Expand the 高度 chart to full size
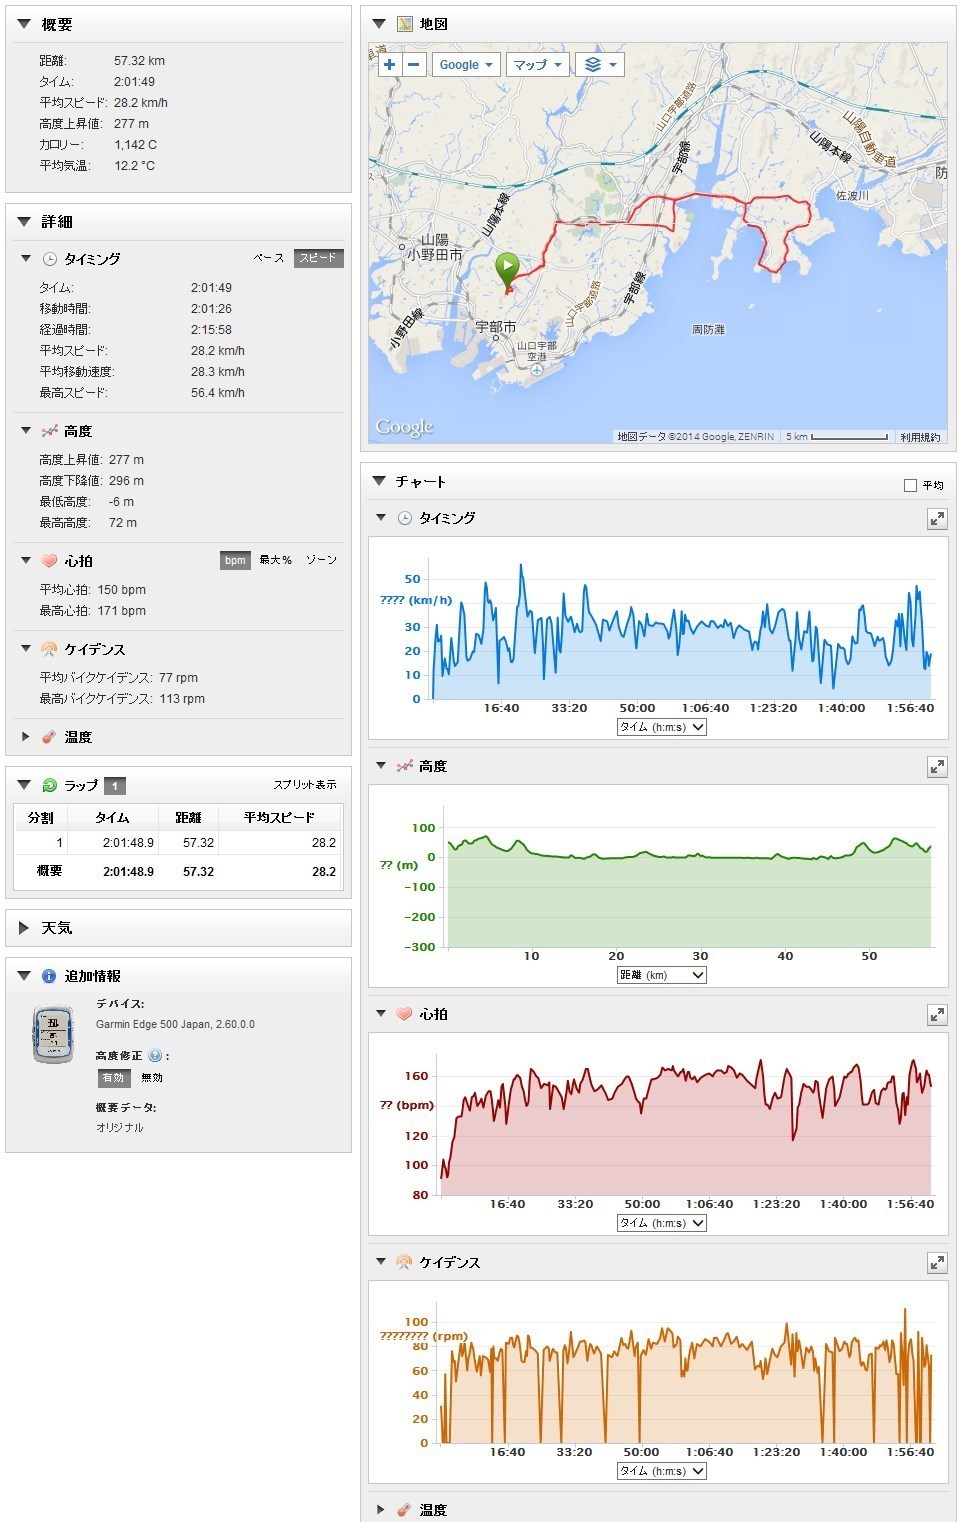Screen dimensions: 965x1522 [x=937, y=767]
